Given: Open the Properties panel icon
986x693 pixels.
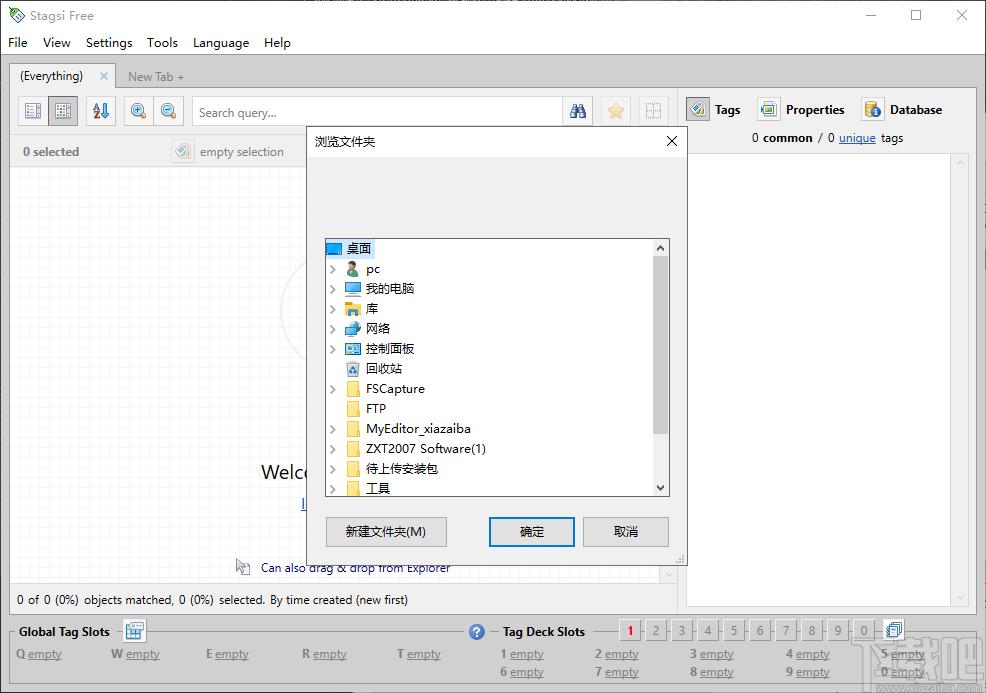Looking at the screenshot, I should 768,109.
